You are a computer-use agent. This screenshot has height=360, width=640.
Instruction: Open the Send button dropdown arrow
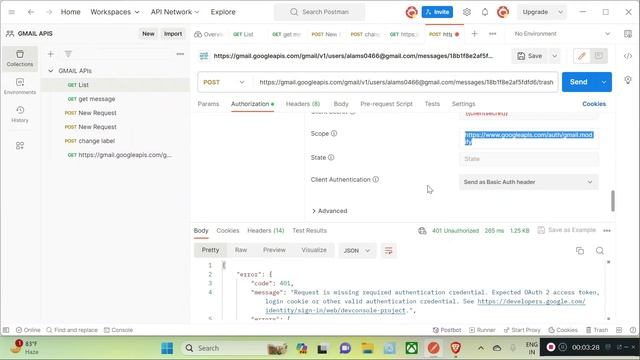(x=604, y=82)
